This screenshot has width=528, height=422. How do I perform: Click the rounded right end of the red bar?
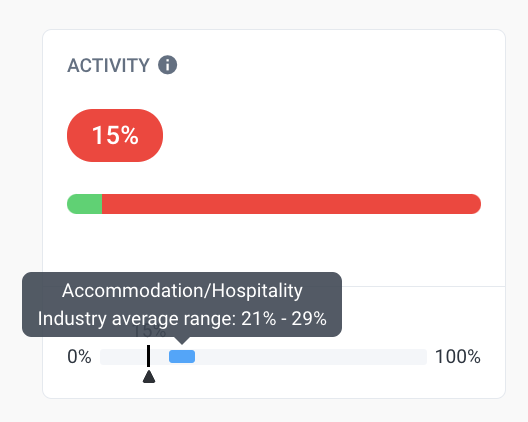475,204
